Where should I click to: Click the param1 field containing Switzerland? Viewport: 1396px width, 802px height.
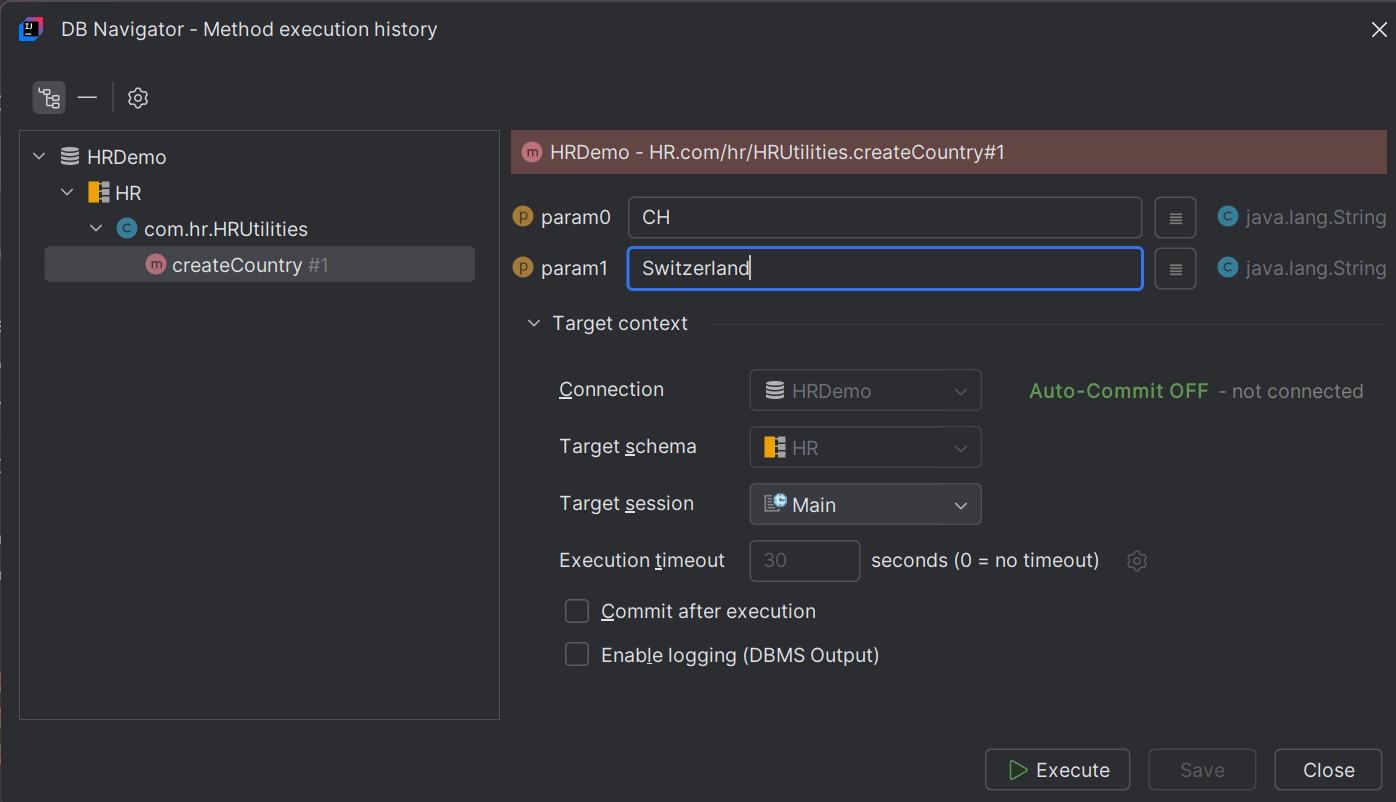tap(884, 268)
